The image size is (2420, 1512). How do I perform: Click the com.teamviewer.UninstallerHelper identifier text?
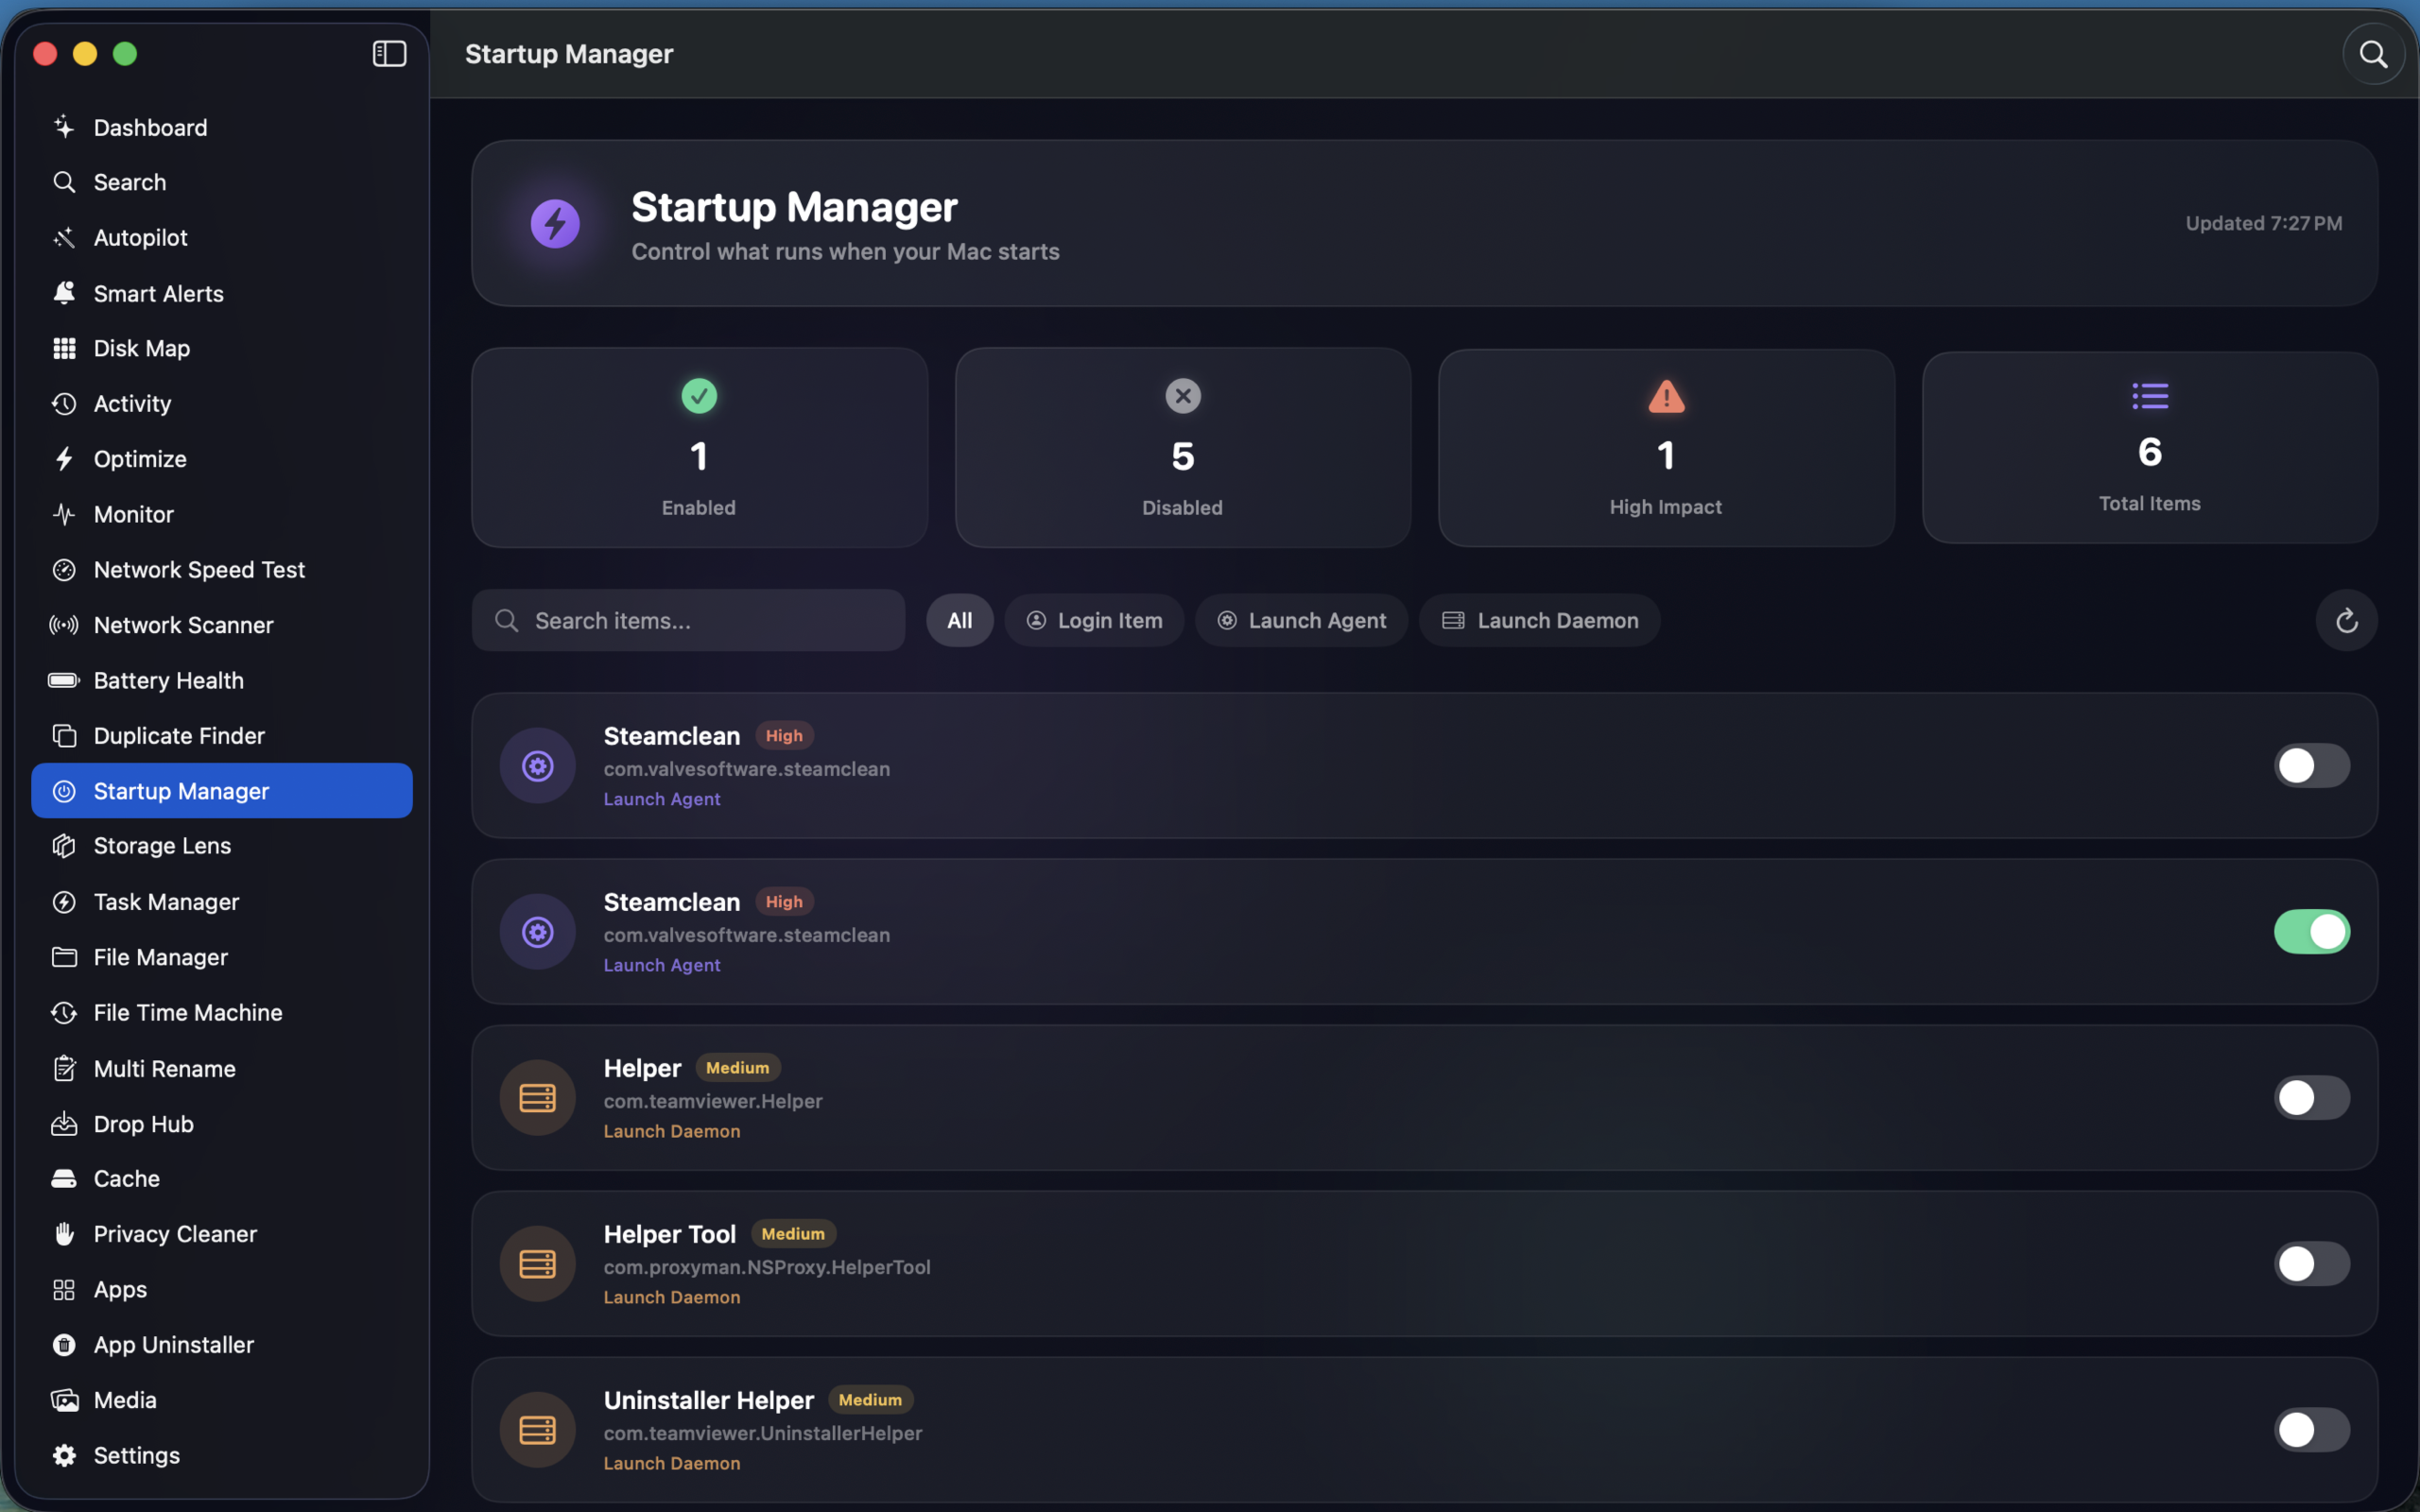[x=763, y=1433]
